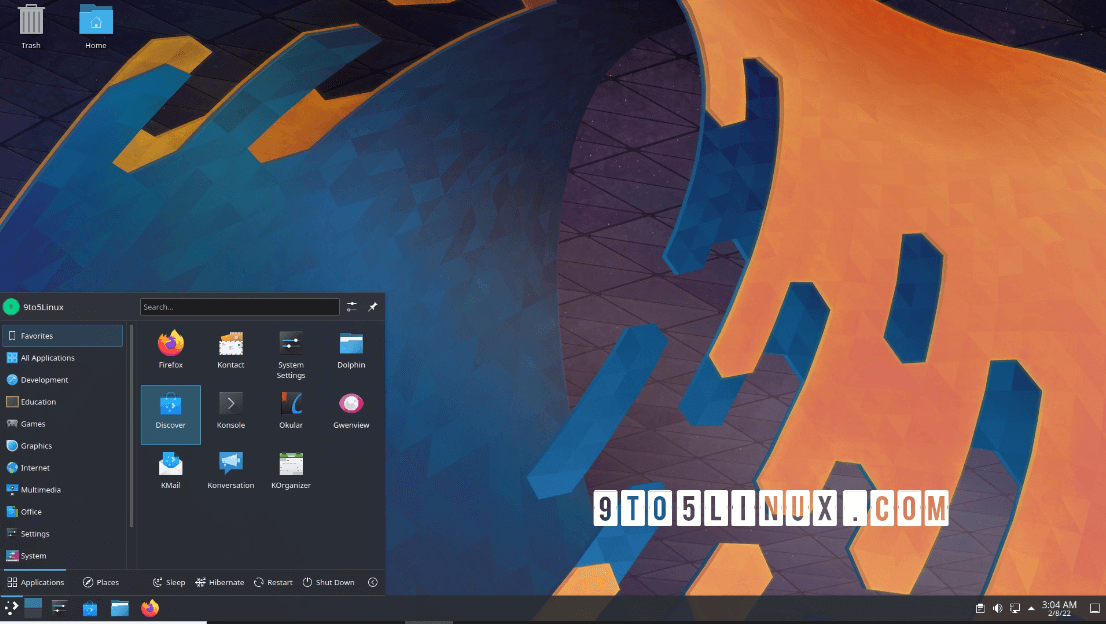This screenshot has width=1106, height=624.
Task: Open the network connections tray icon
Action: 1015,608
